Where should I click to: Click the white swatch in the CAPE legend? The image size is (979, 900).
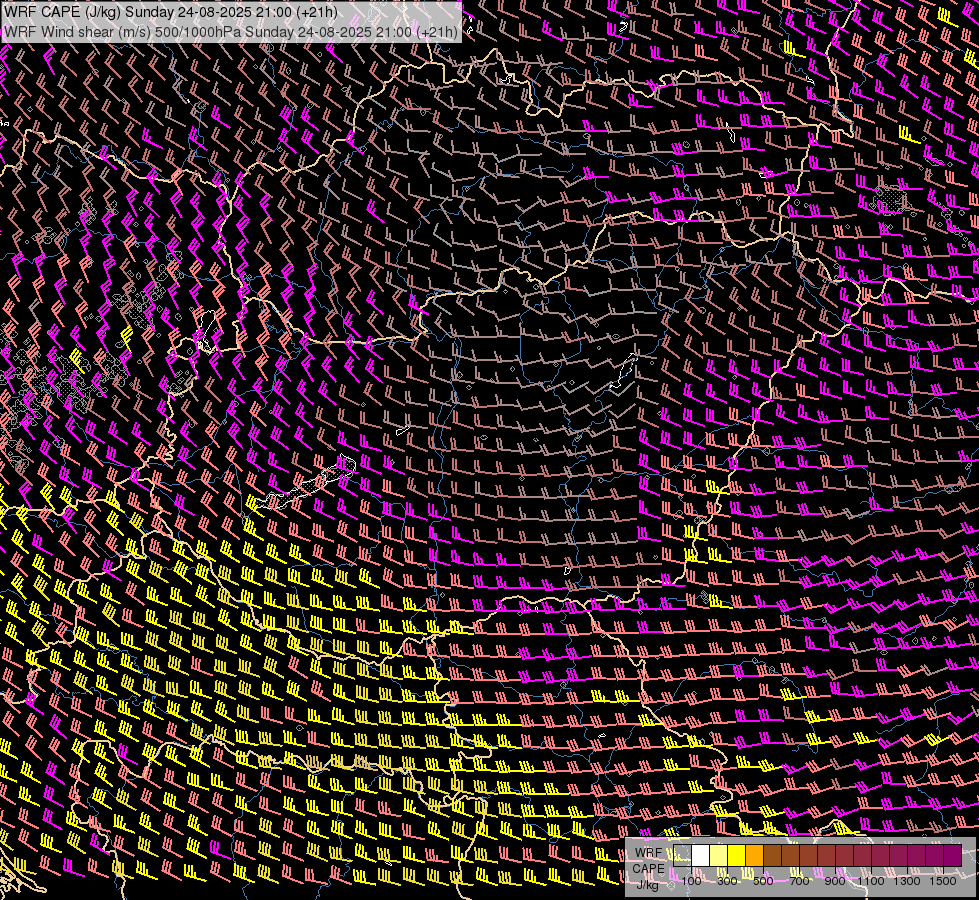tap(701, 856)
